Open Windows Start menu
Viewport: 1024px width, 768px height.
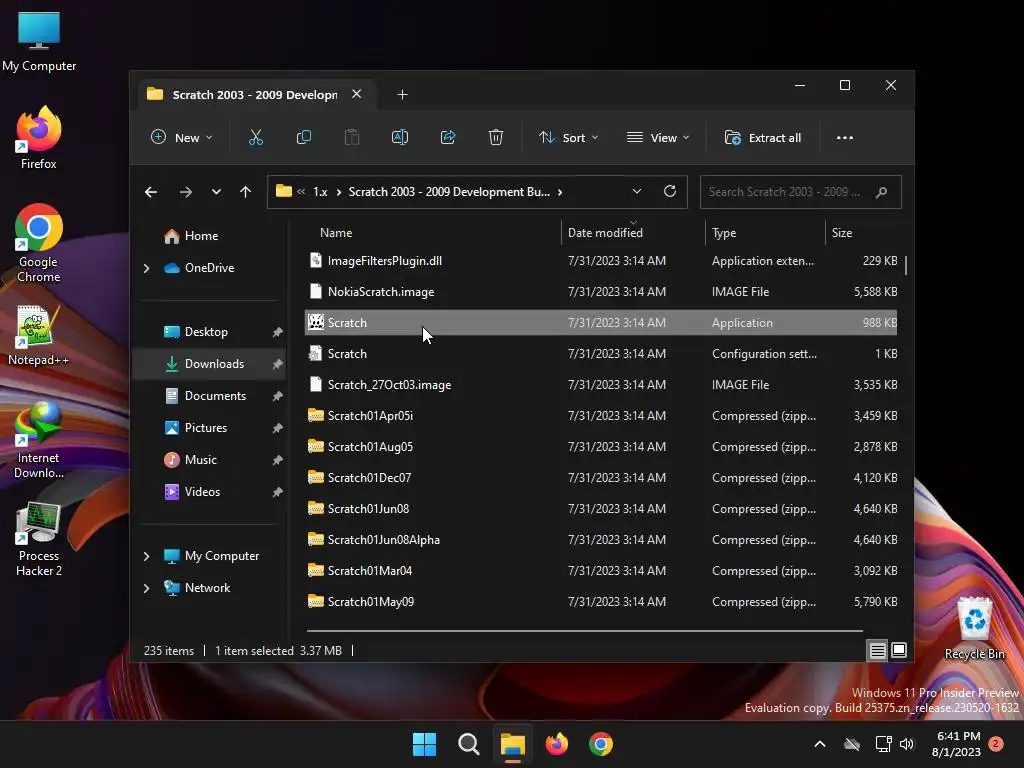tap(424, 744)
